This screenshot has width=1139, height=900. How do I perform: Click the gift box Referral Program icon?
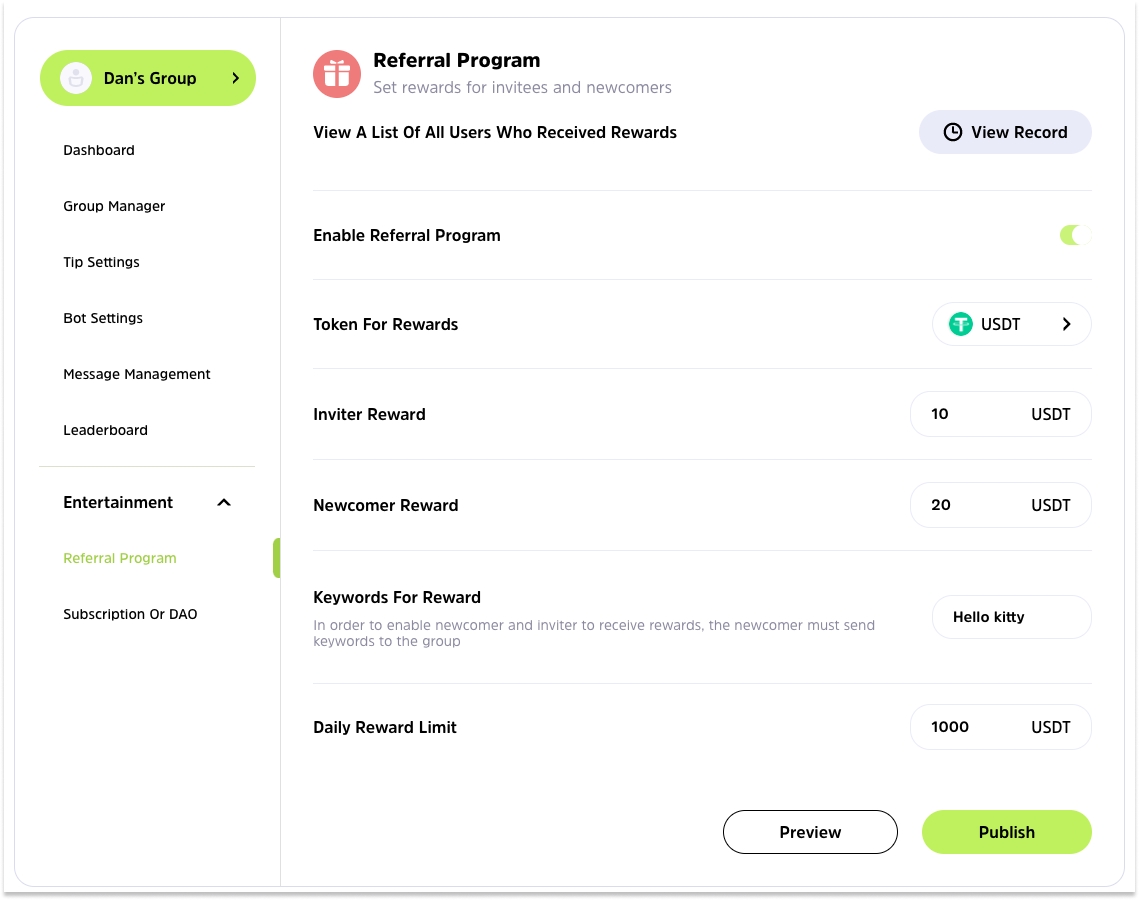pos(336,74)
